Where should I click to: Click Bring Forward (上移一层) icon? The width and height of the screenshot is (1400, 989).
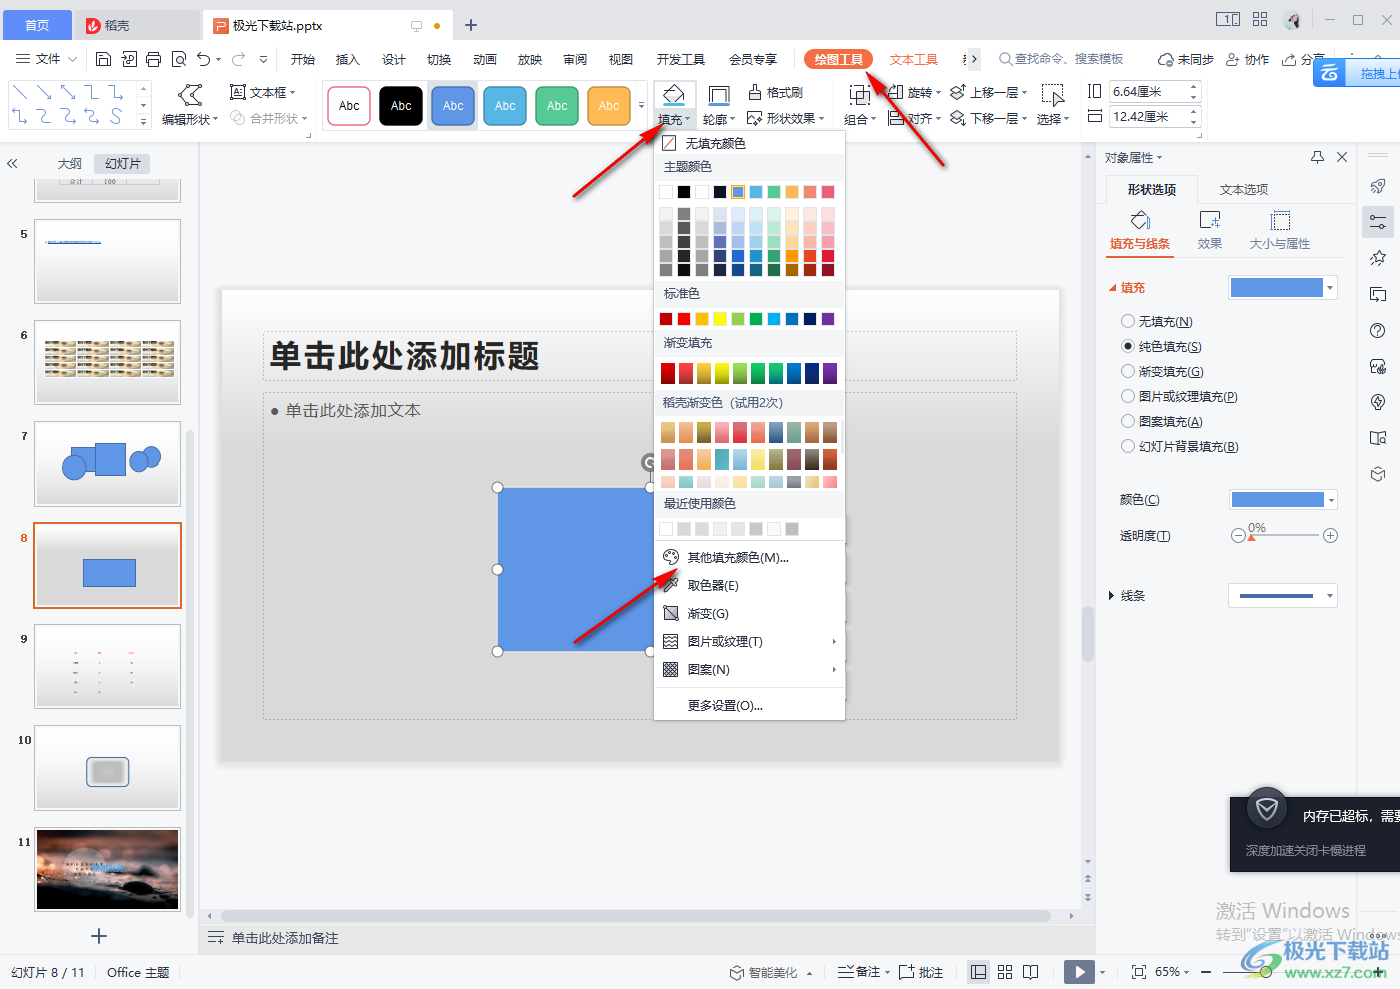(958, 92)
